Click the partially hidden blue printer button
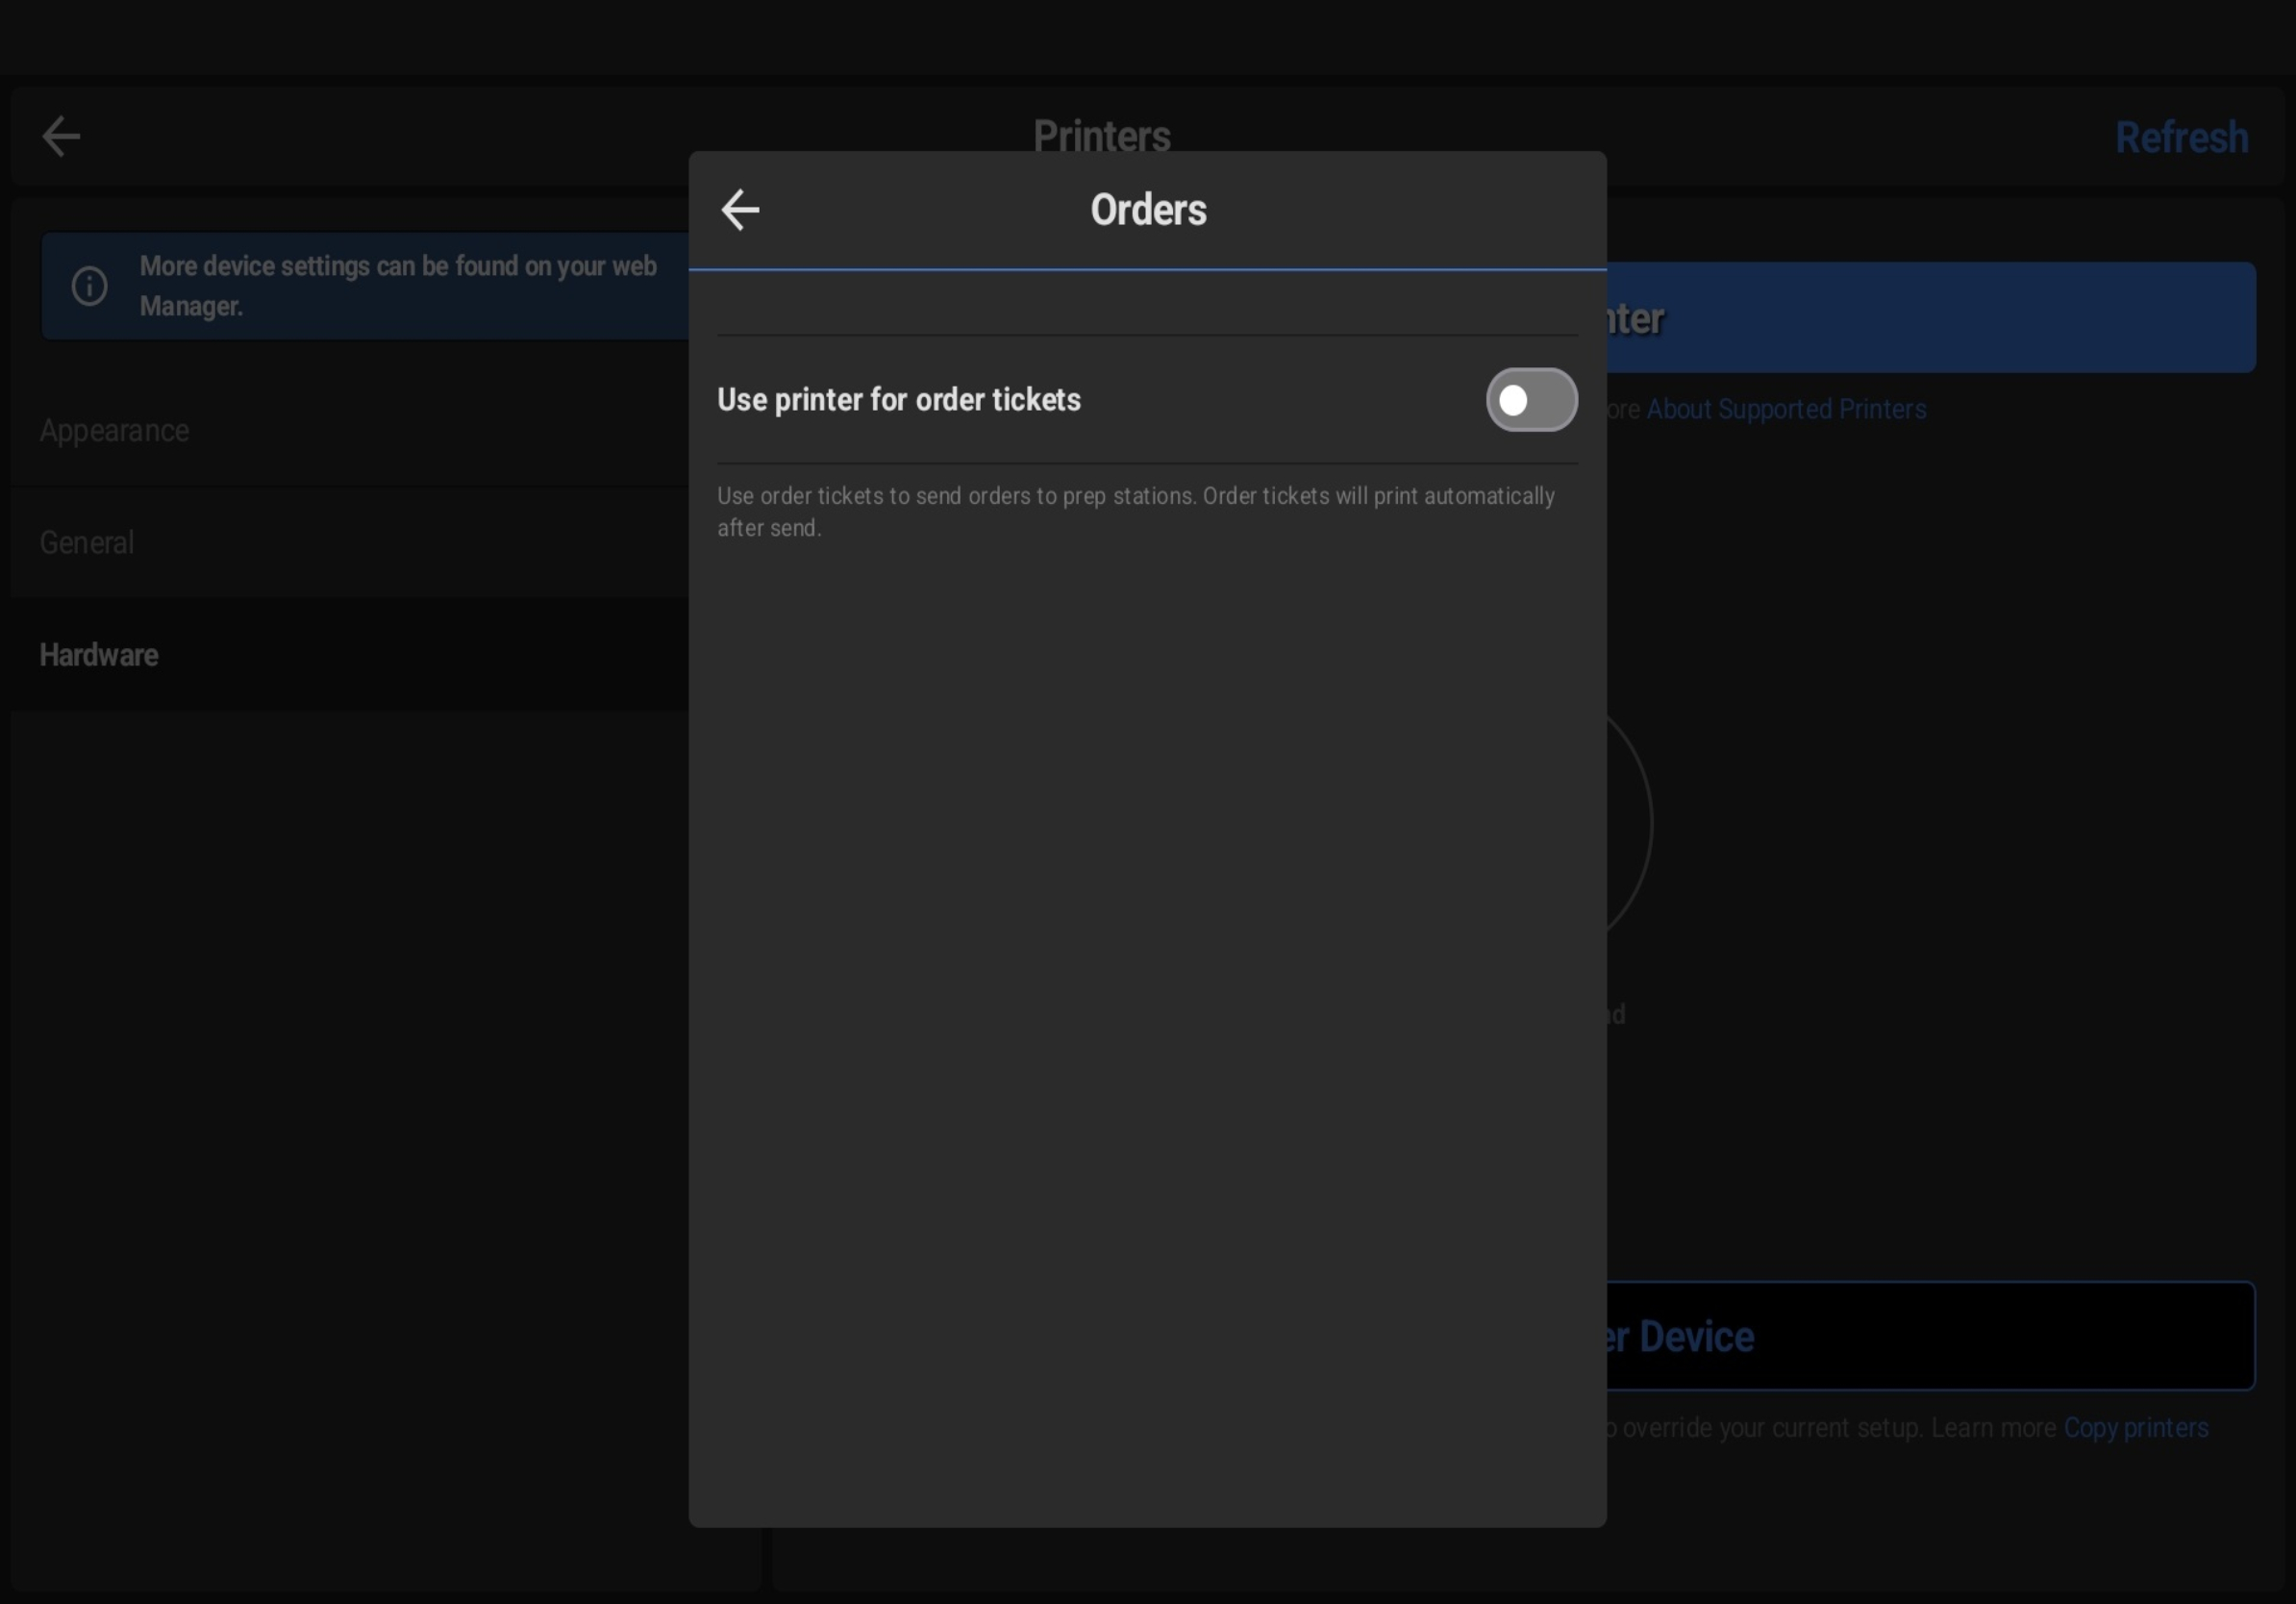2296x1604 pixels. pyautogui.click(x=1930, y=318)
